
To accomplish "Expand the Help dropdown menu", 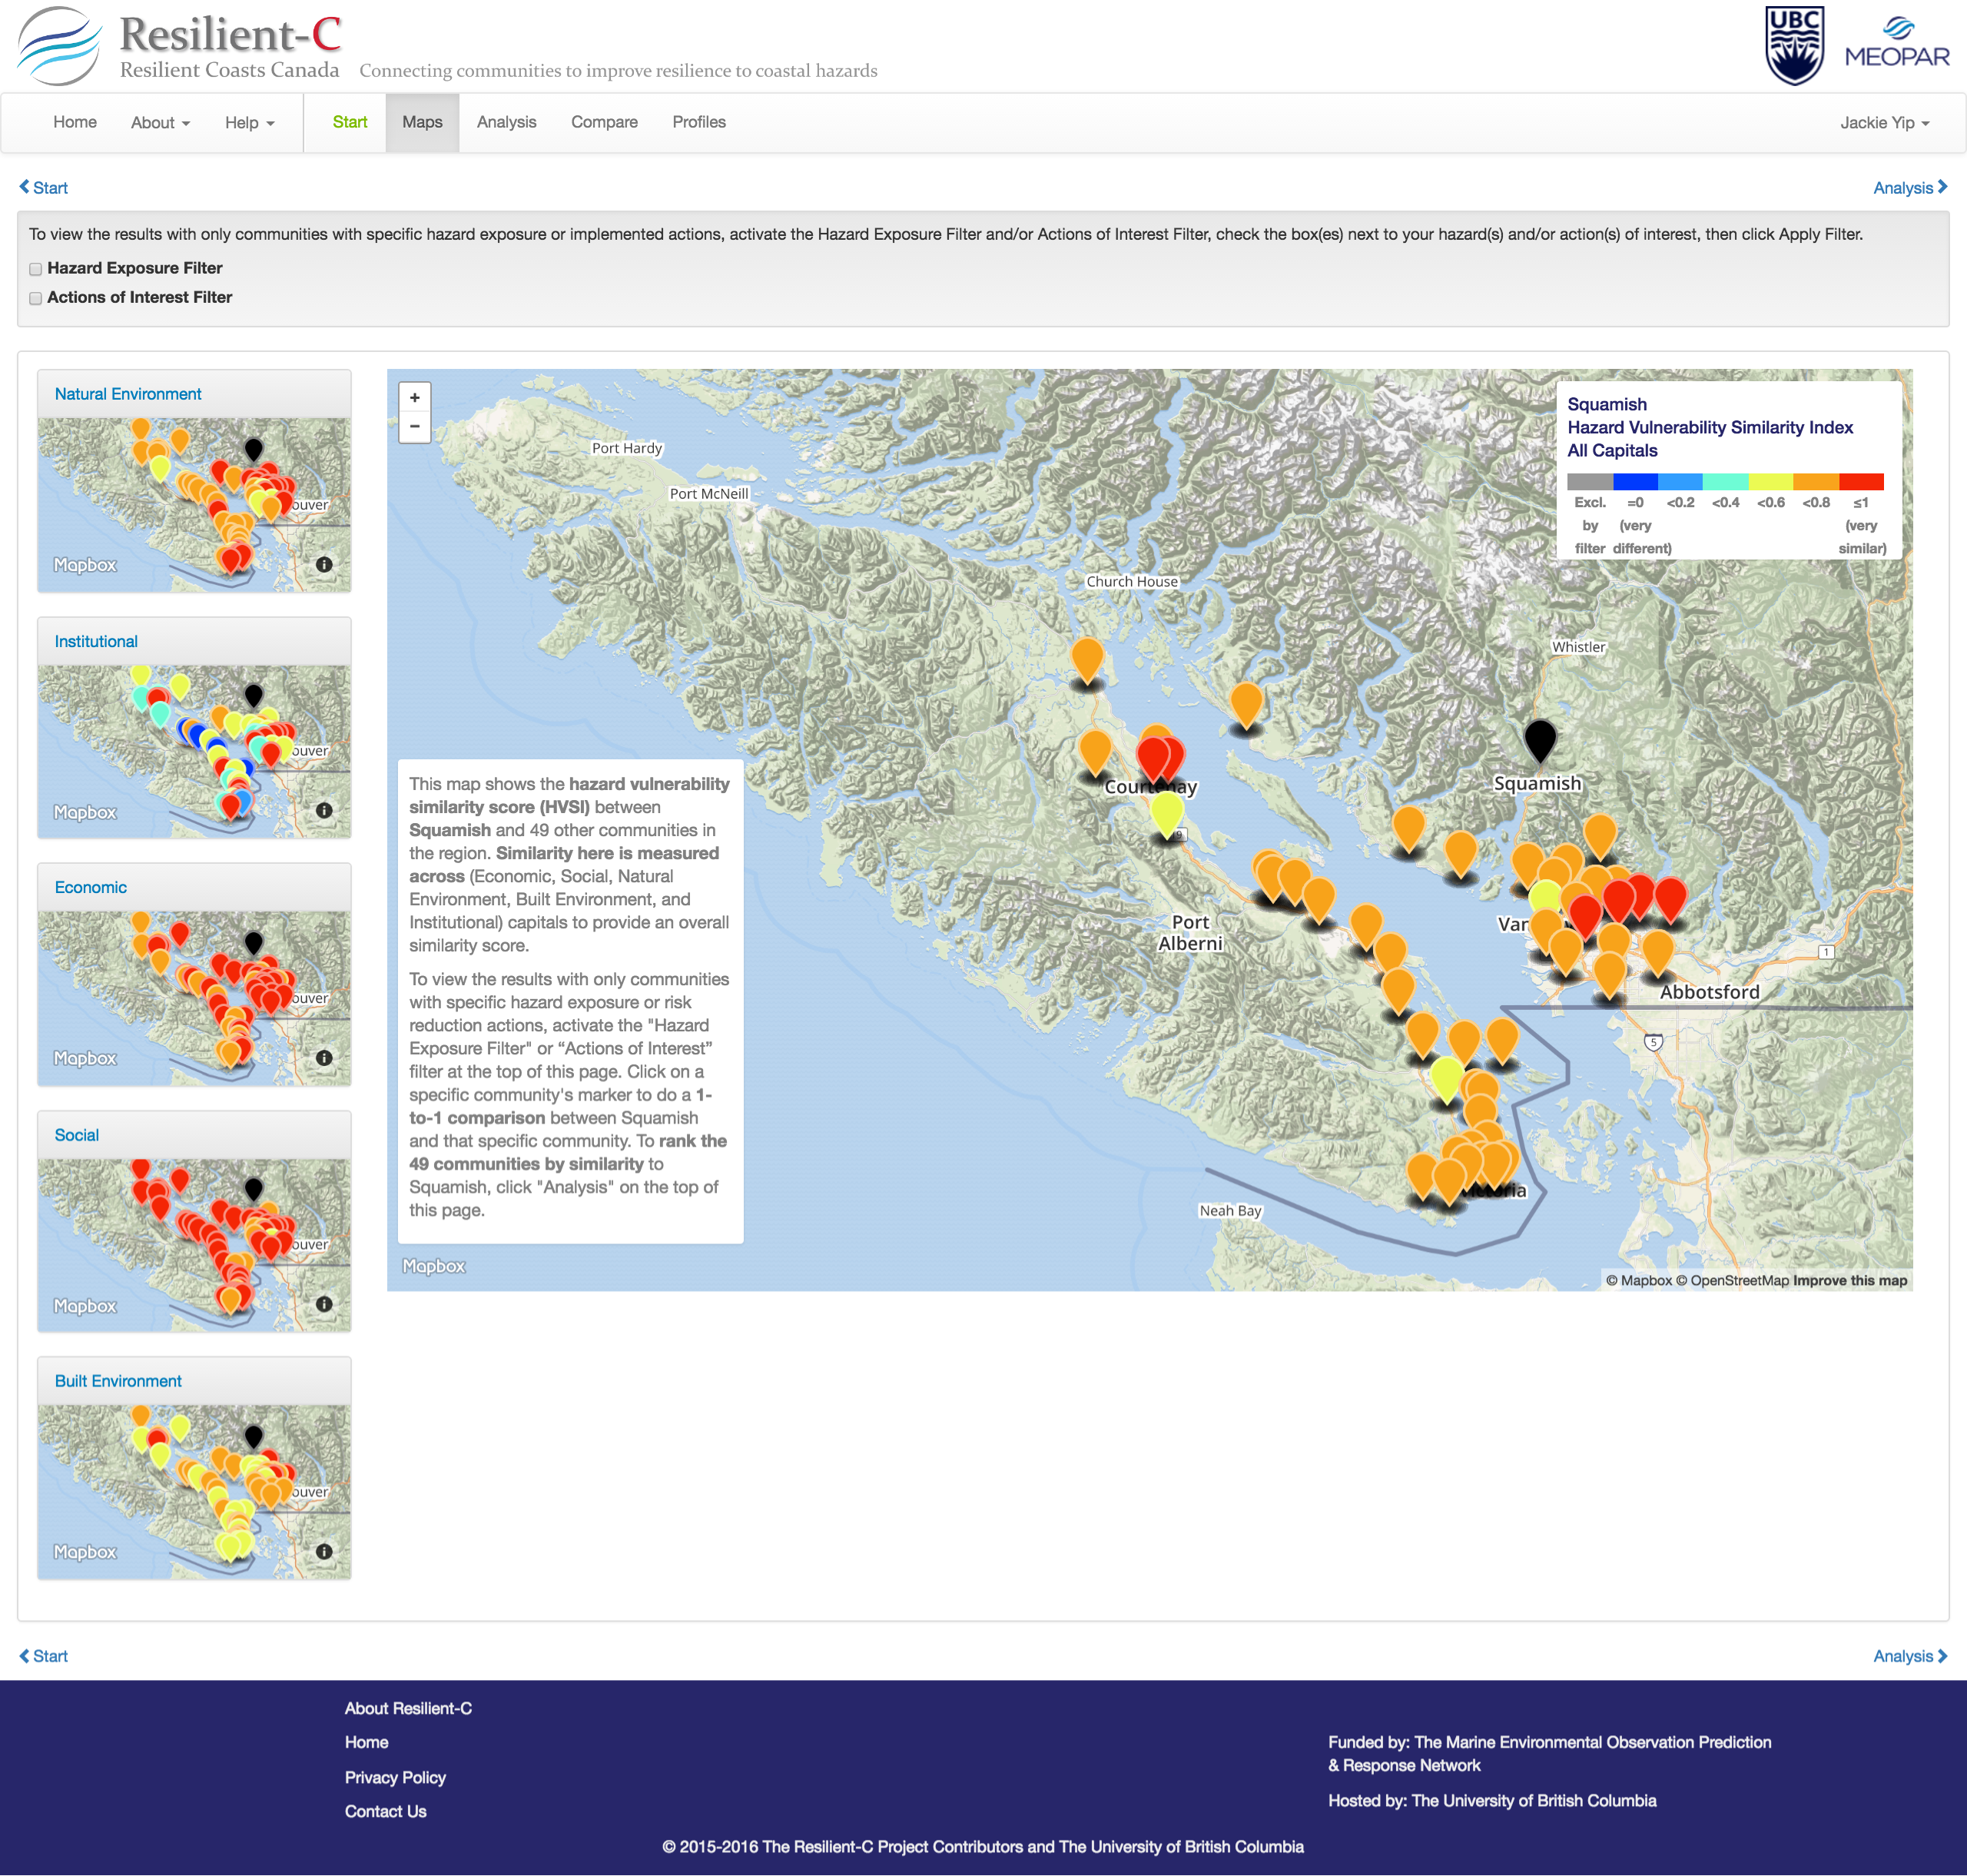I will point(249,122).
